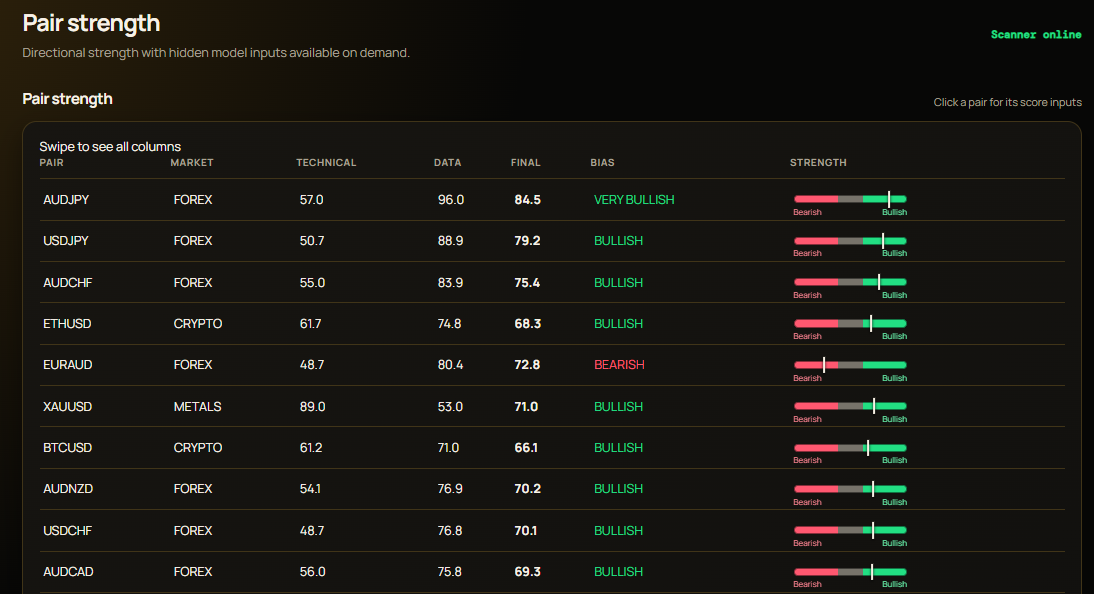Sort by the MARKET column header

pos(192,163)
